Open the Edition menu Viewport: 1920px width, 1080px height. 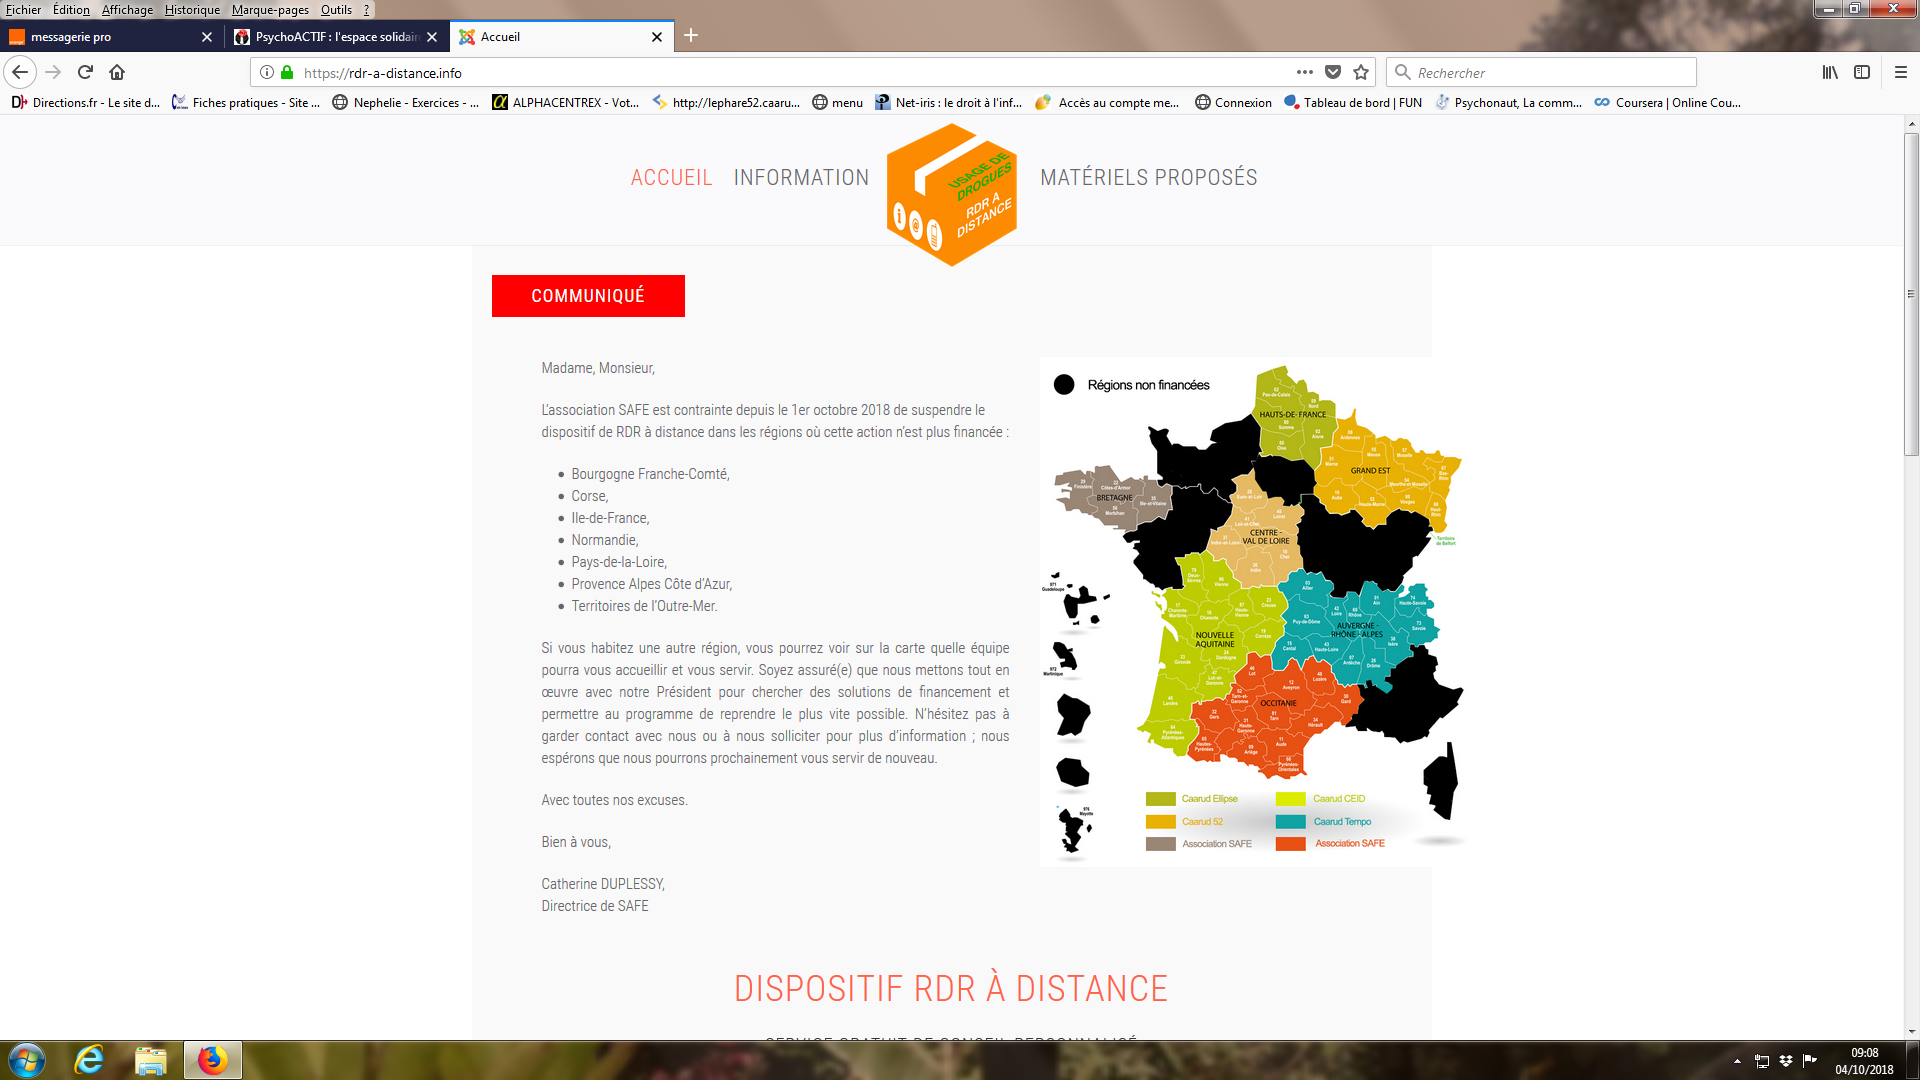click(71, 10)
